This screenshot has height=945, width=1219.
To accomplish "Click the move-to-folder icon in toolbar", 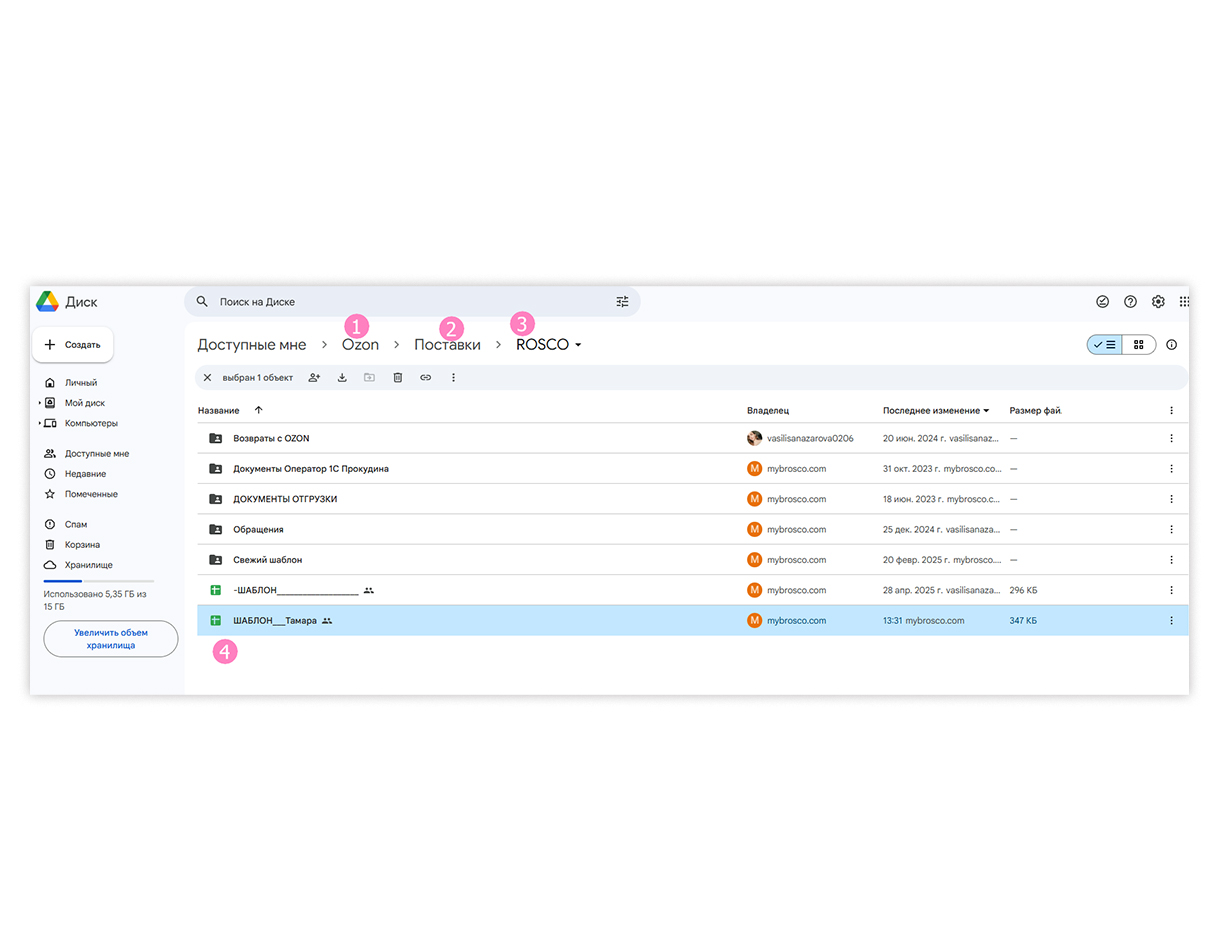I will click(x=369, y=377).
